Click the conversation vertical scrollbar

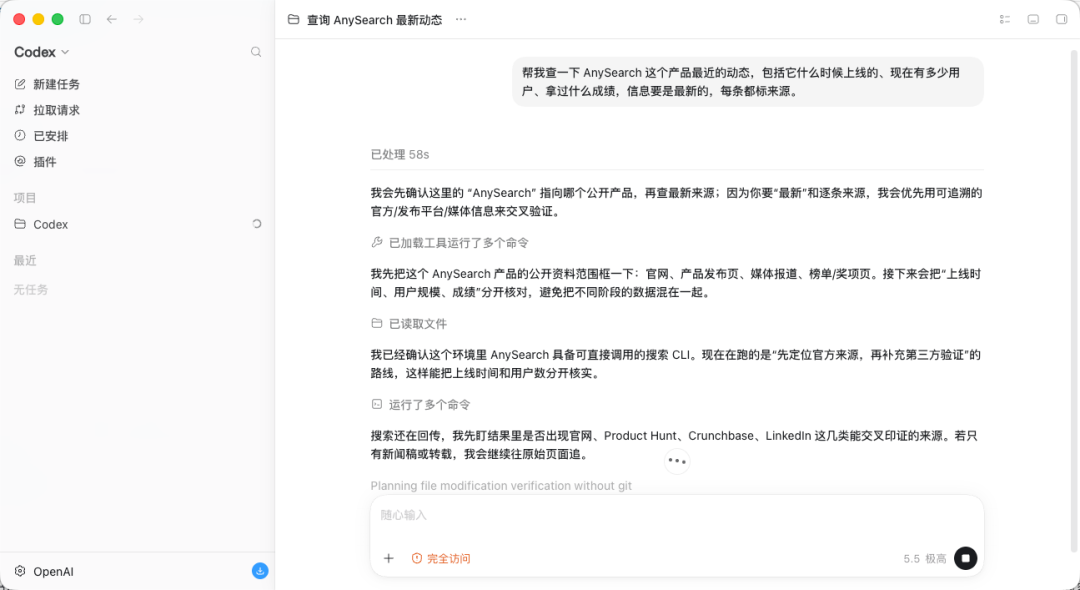coord(1074,300)
